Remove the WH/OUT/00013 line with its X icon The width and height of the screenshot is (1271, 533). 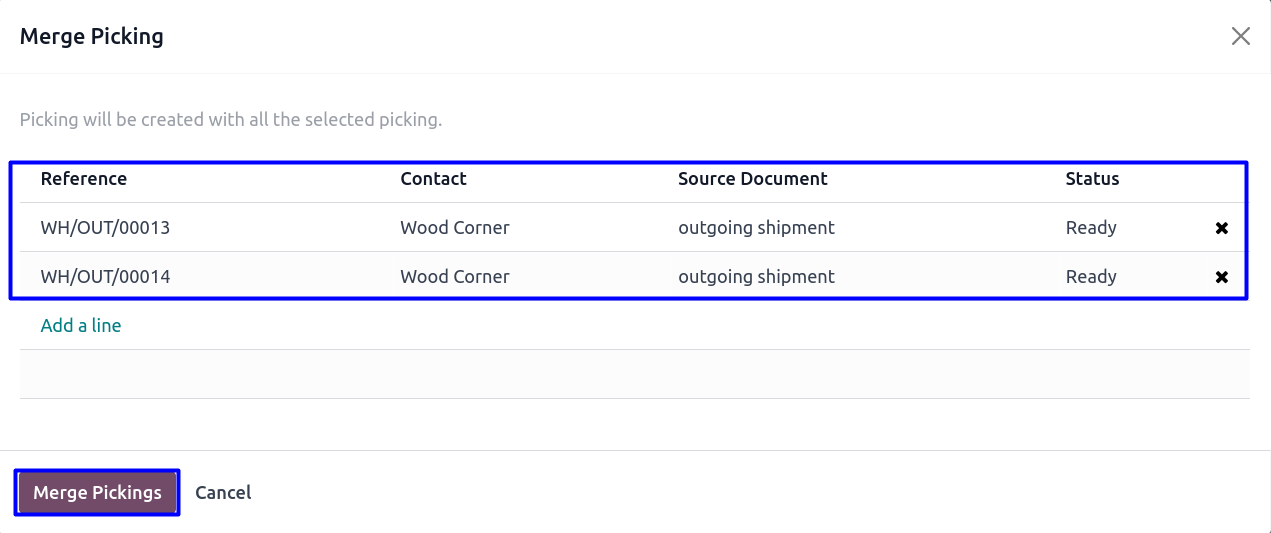[x=1221, y=228]
